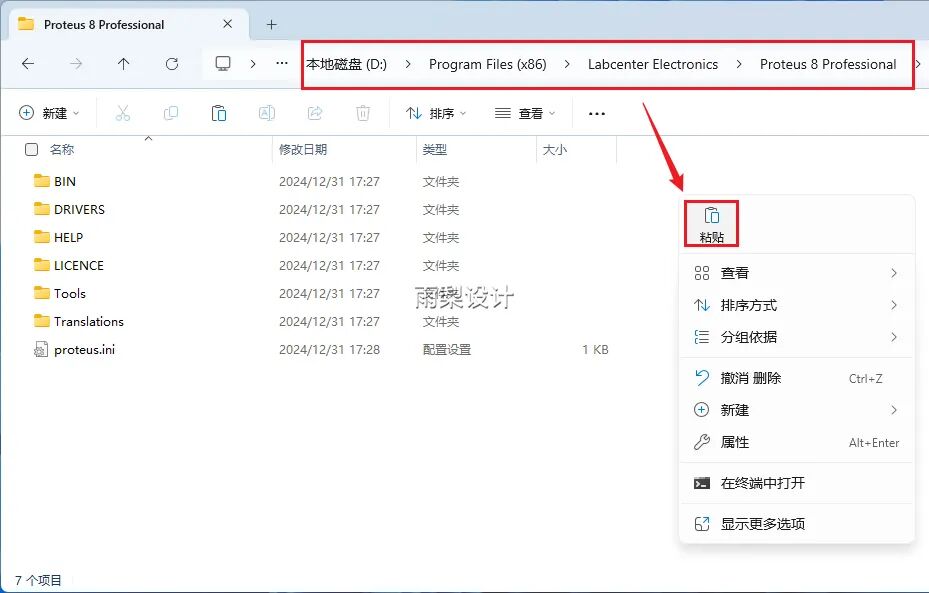Click the Share icon on the toolbar
The image size is (929, 593).
315,113
